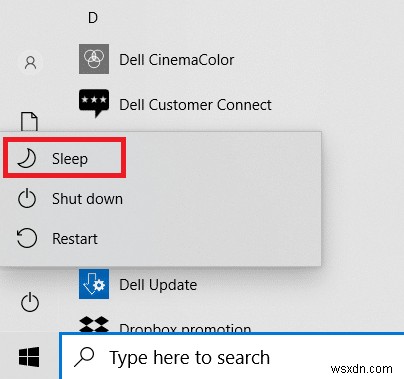Open the user account icon in Start sidebar
Image resolution: width=404 pixels, height=379 pixels.
coord(30,62)
